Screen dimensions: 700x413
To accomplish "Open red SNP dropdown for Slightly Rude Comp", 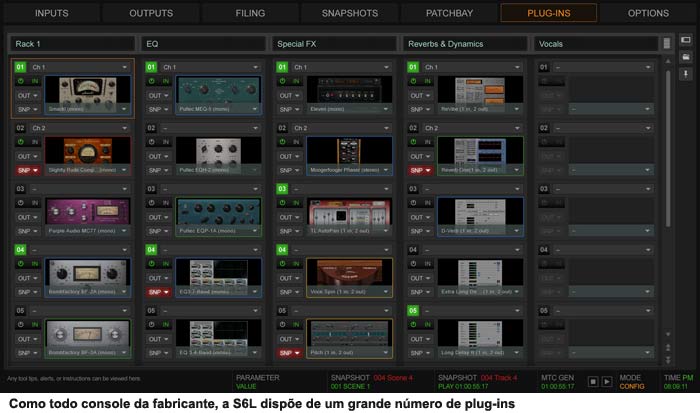I will (28, 171).
